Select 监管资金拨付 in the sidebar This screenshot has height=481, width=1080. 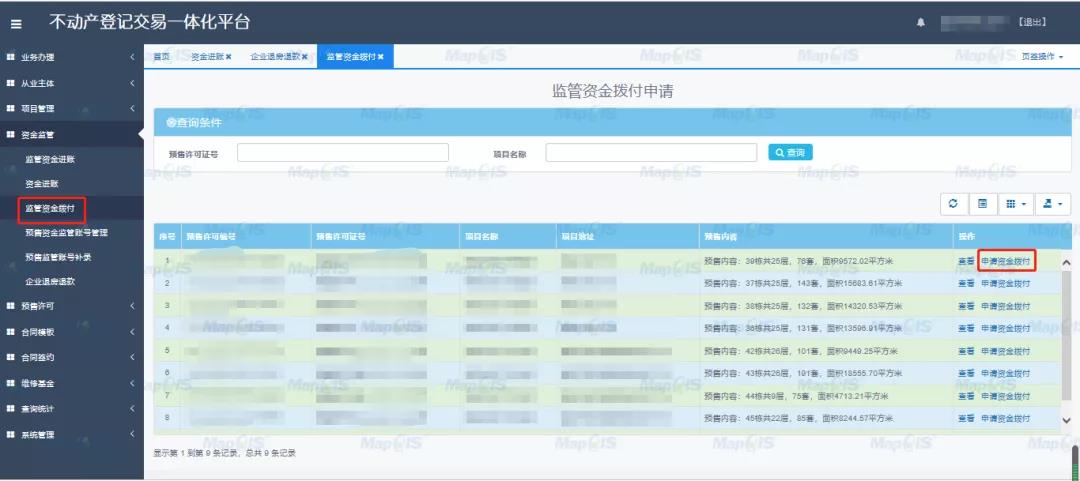(50, 209)
